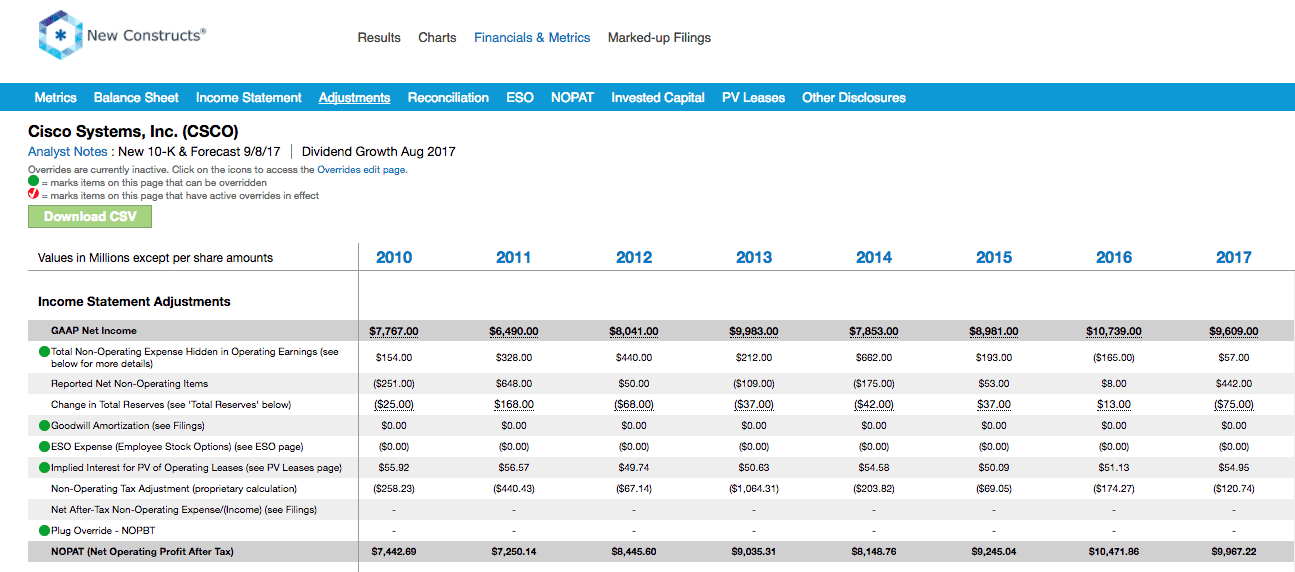Click 2010 NOPAT value $7,442.69

click(394, 552)
